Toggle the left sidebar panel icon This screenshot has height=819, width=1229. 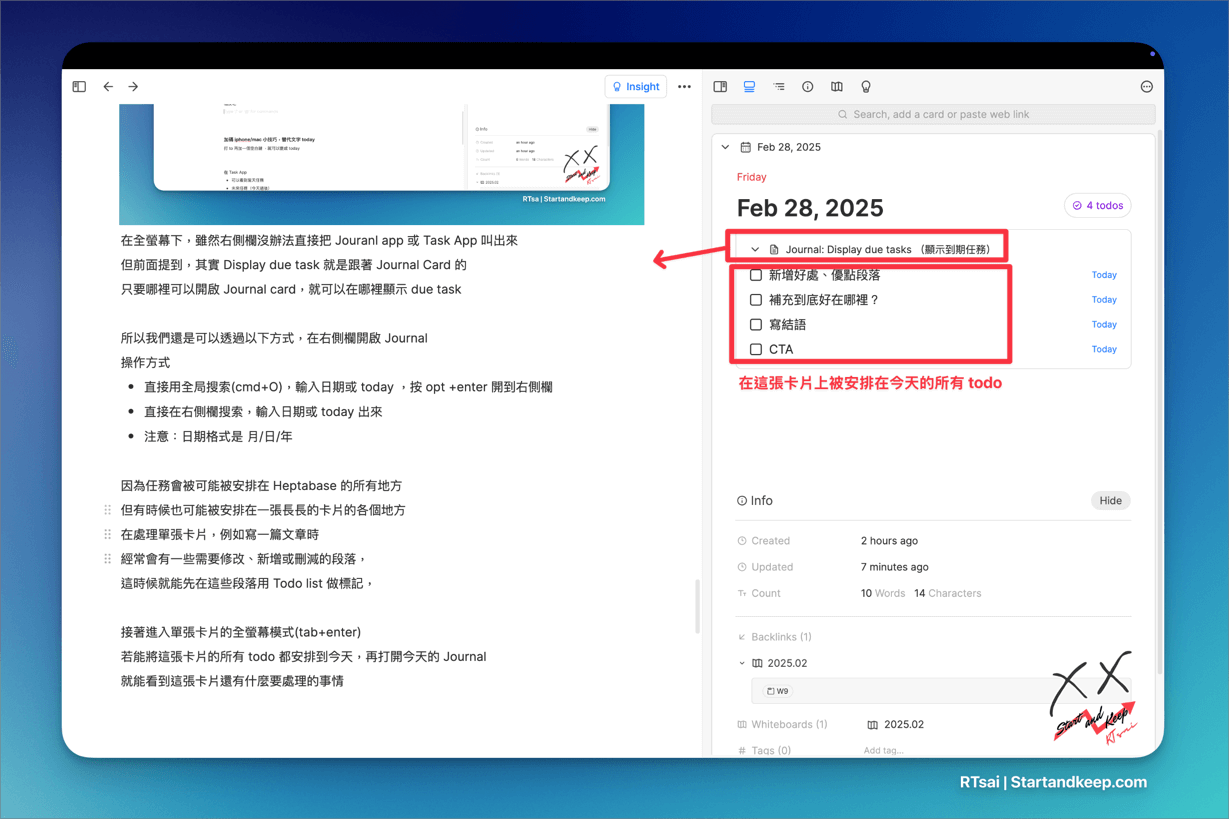coord(79,87)
